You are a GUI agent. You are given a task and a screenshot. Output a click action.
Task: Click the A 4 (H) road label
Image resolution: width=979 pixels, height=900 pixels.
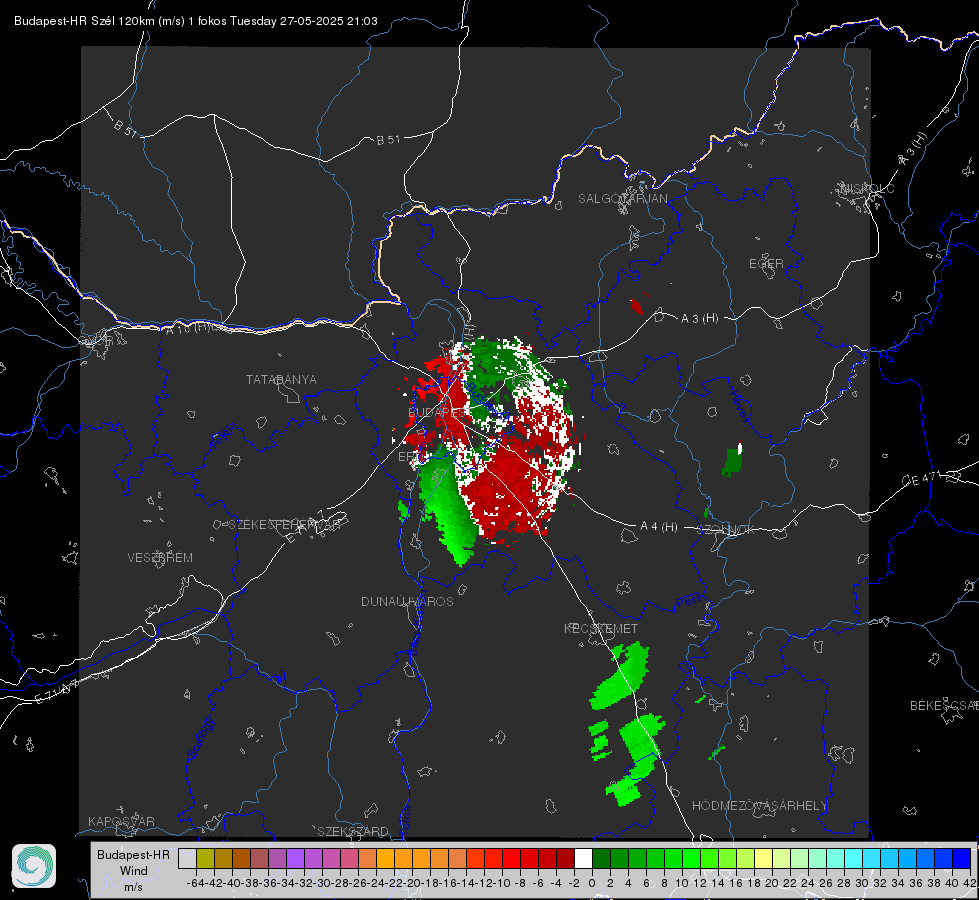pos(659,527)
